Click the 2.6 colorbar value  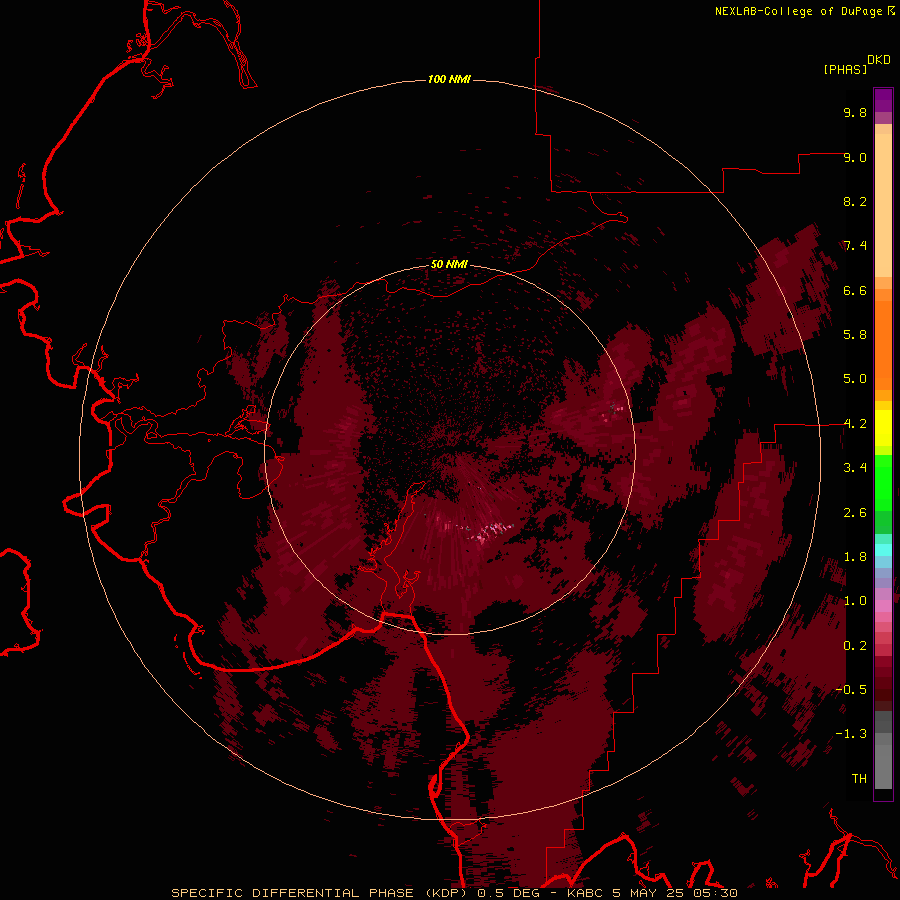[x=855, y=513]
